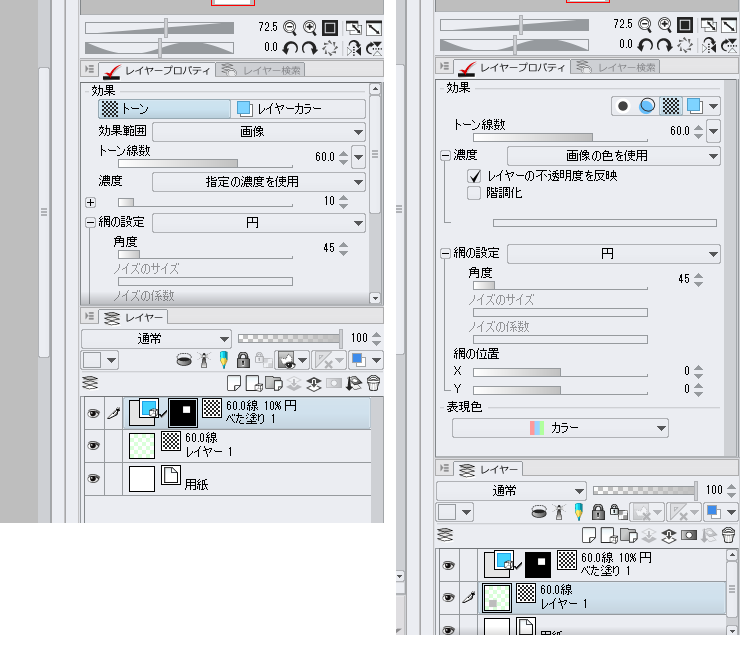Open density dropdown 画像の色を使用

tap(614, 156)
